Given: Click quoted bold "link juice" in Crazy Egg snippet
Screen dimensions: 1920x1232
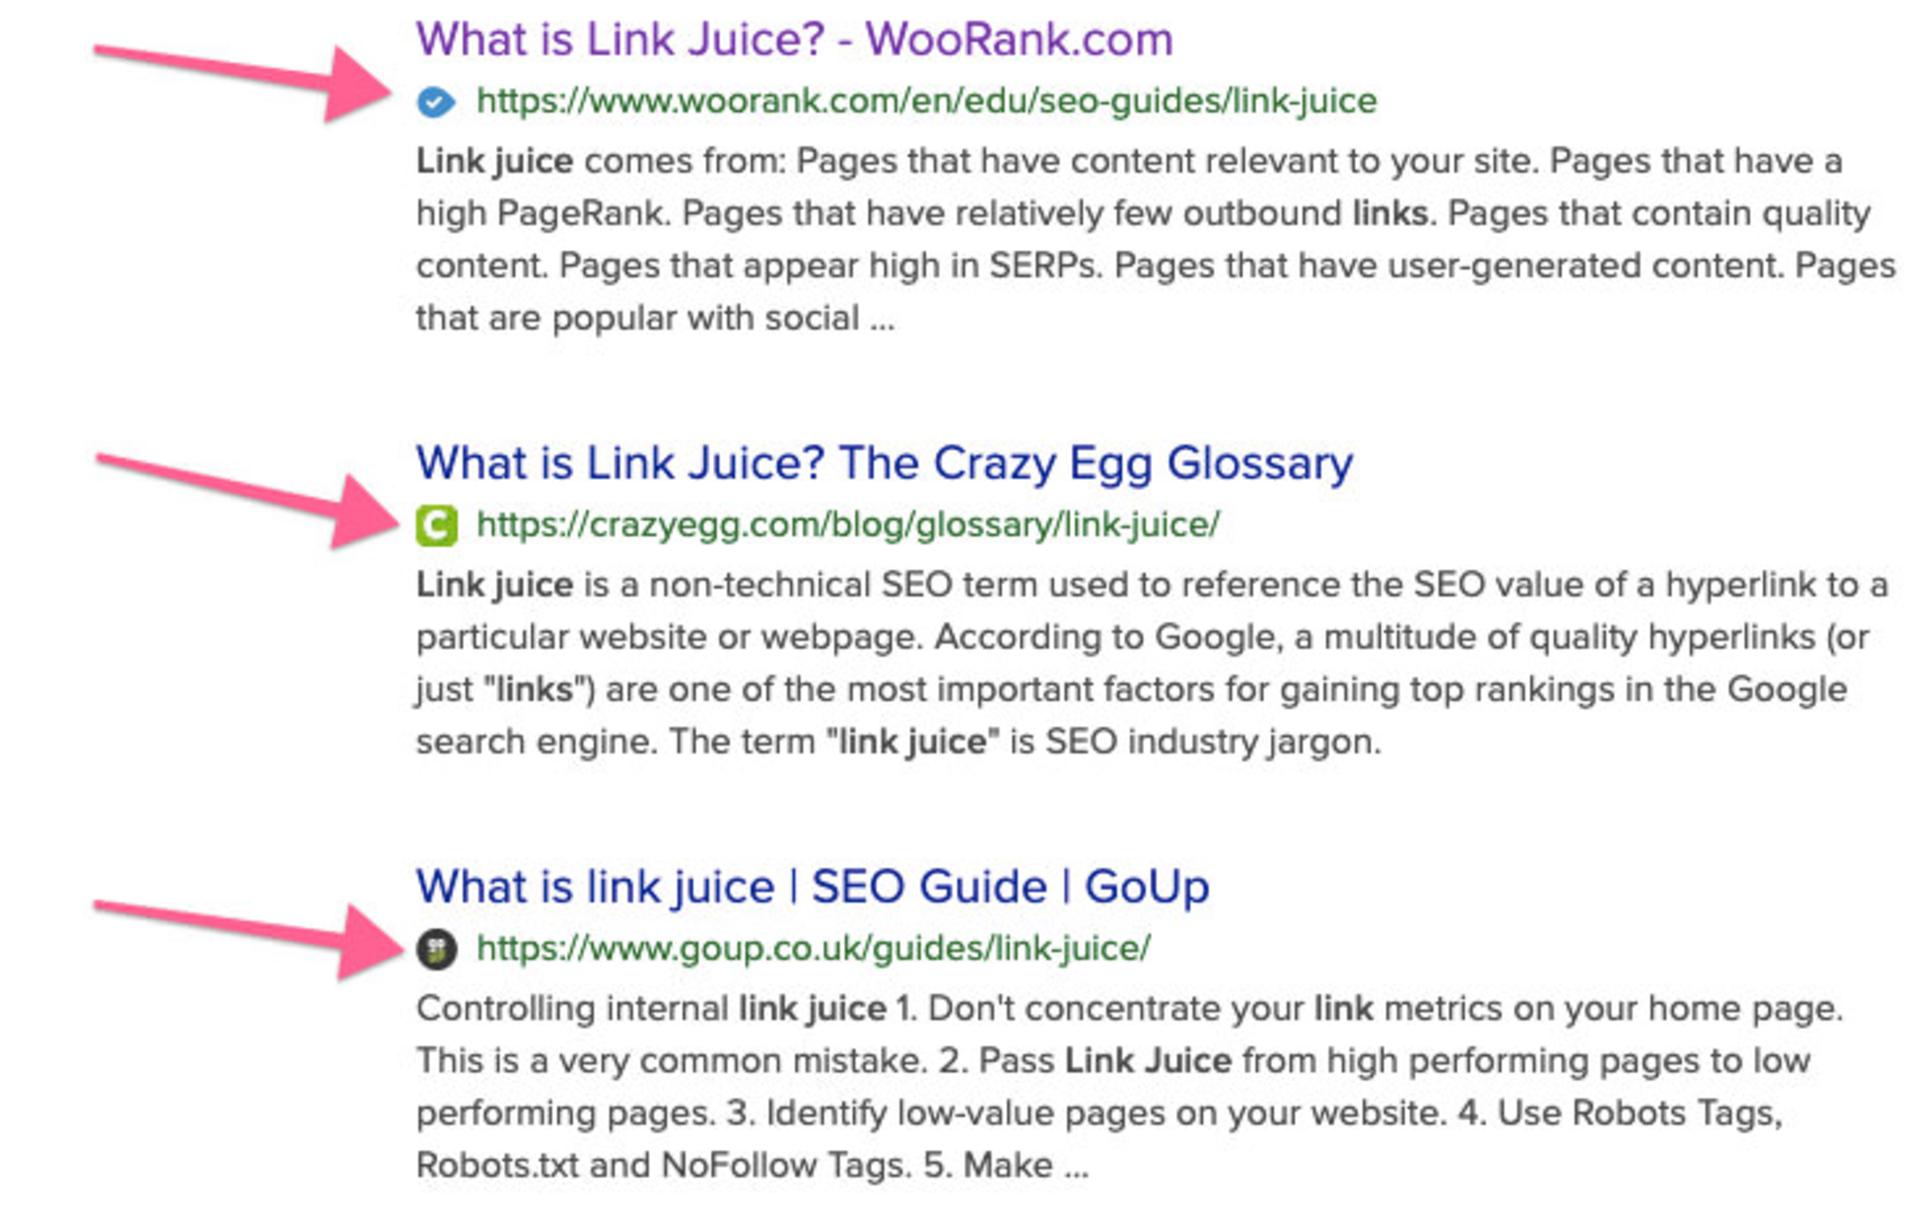Looking at the screenshot, I should (913, 742).
